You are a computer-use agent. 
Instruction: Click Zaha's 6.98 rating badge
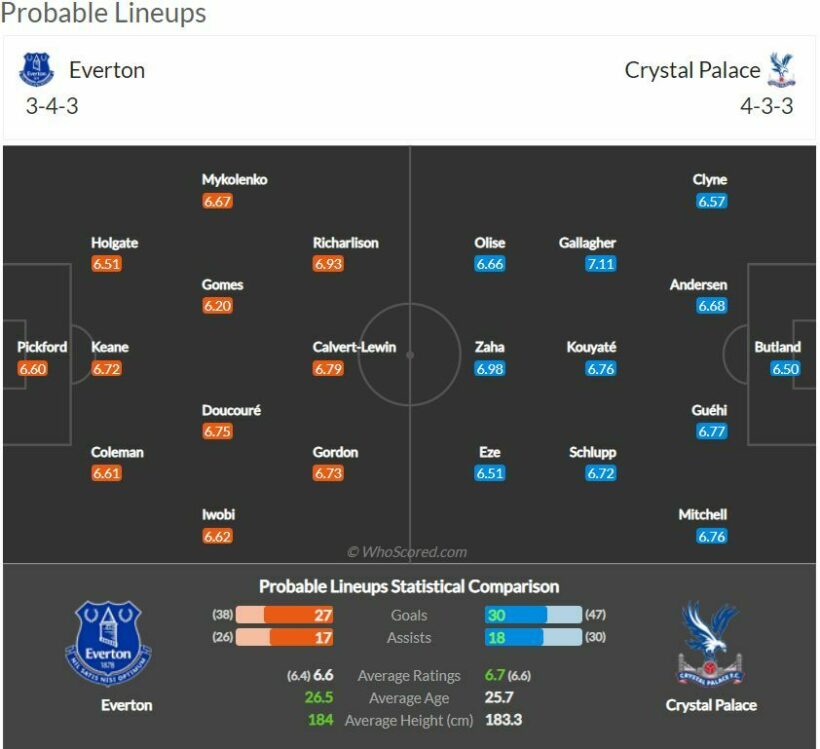(x=490, y=369)
